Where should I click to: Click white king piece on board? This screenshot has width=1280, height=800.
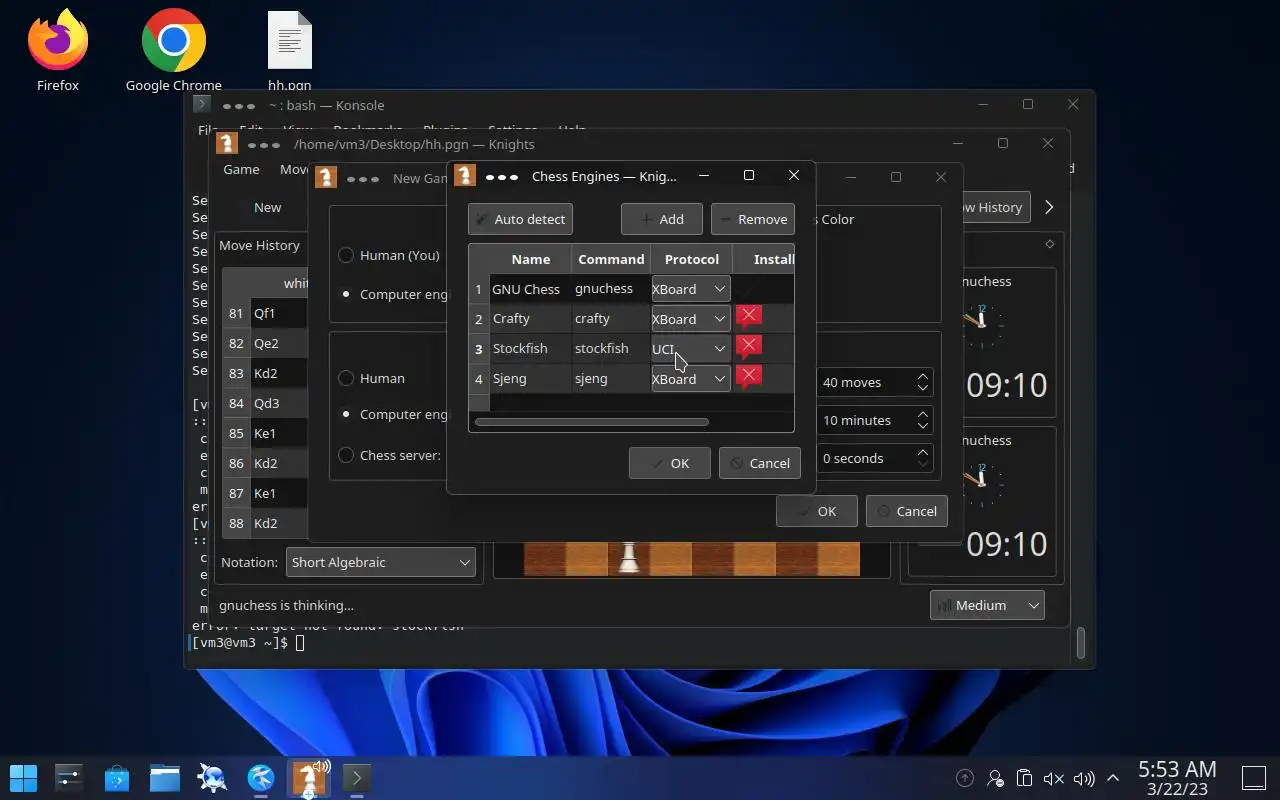(629, 557)
